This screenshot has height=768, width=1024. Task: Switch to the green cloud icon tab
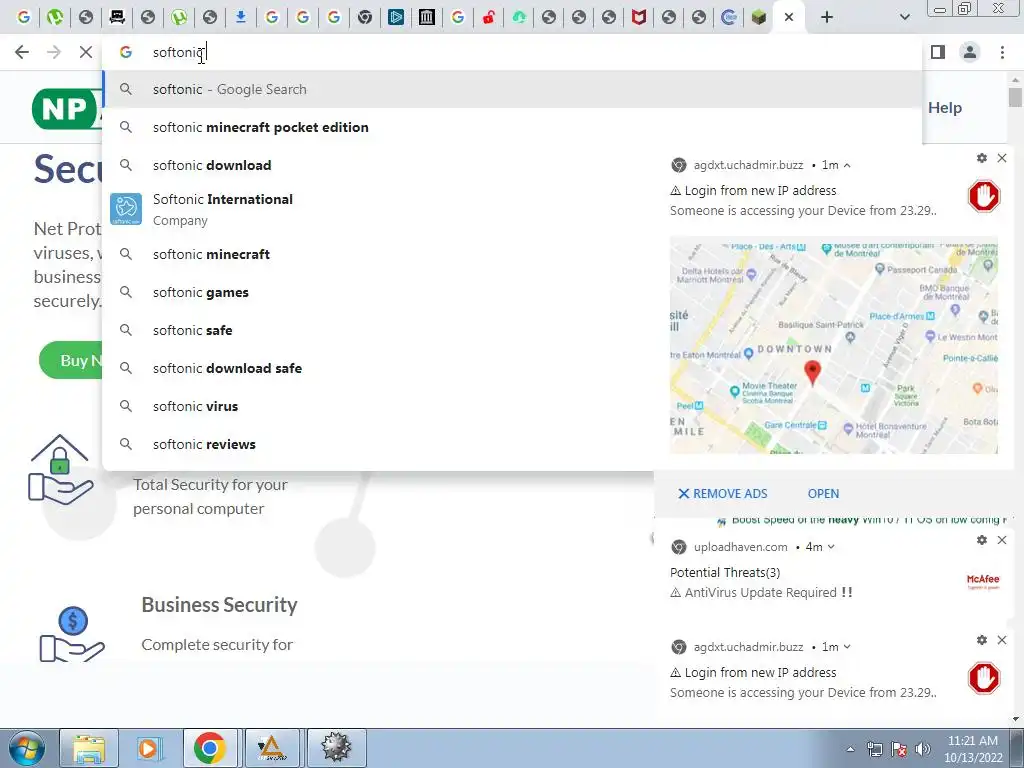(519, 18)
